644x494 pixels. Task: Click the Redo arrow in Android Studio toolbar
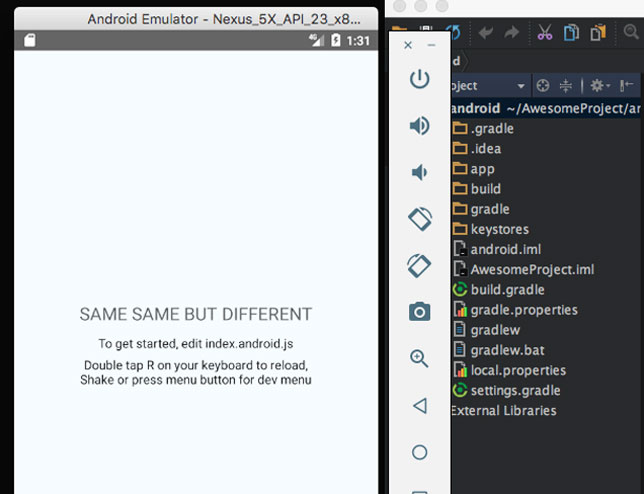[512, 32]
